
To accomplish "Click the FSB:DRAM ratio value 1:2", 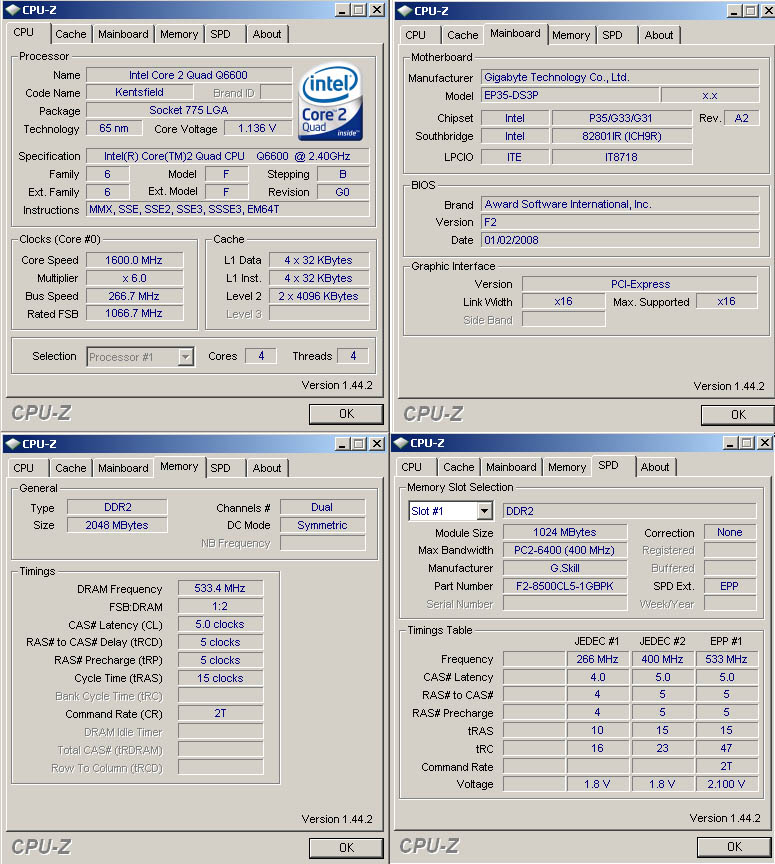I will tap(220, 607).
